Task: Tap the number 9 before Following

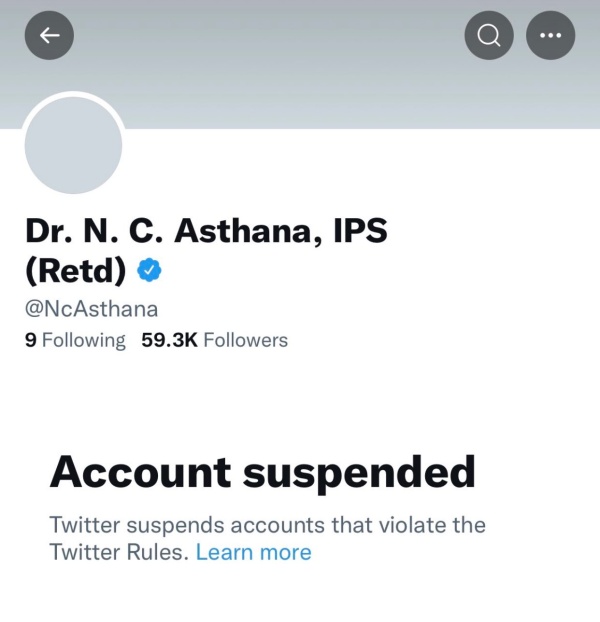Action: pyautogui.click(x=31, y=340)
